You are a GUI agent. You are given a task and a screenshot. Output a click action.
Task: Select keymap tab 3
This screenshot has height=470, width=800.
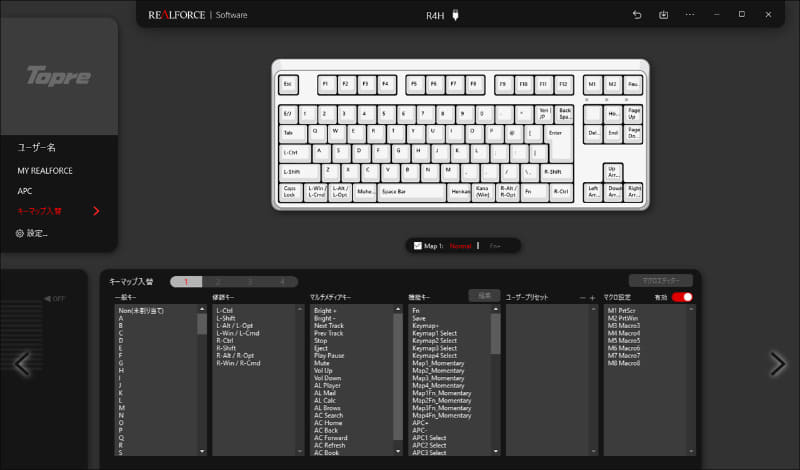click(251, 282)
